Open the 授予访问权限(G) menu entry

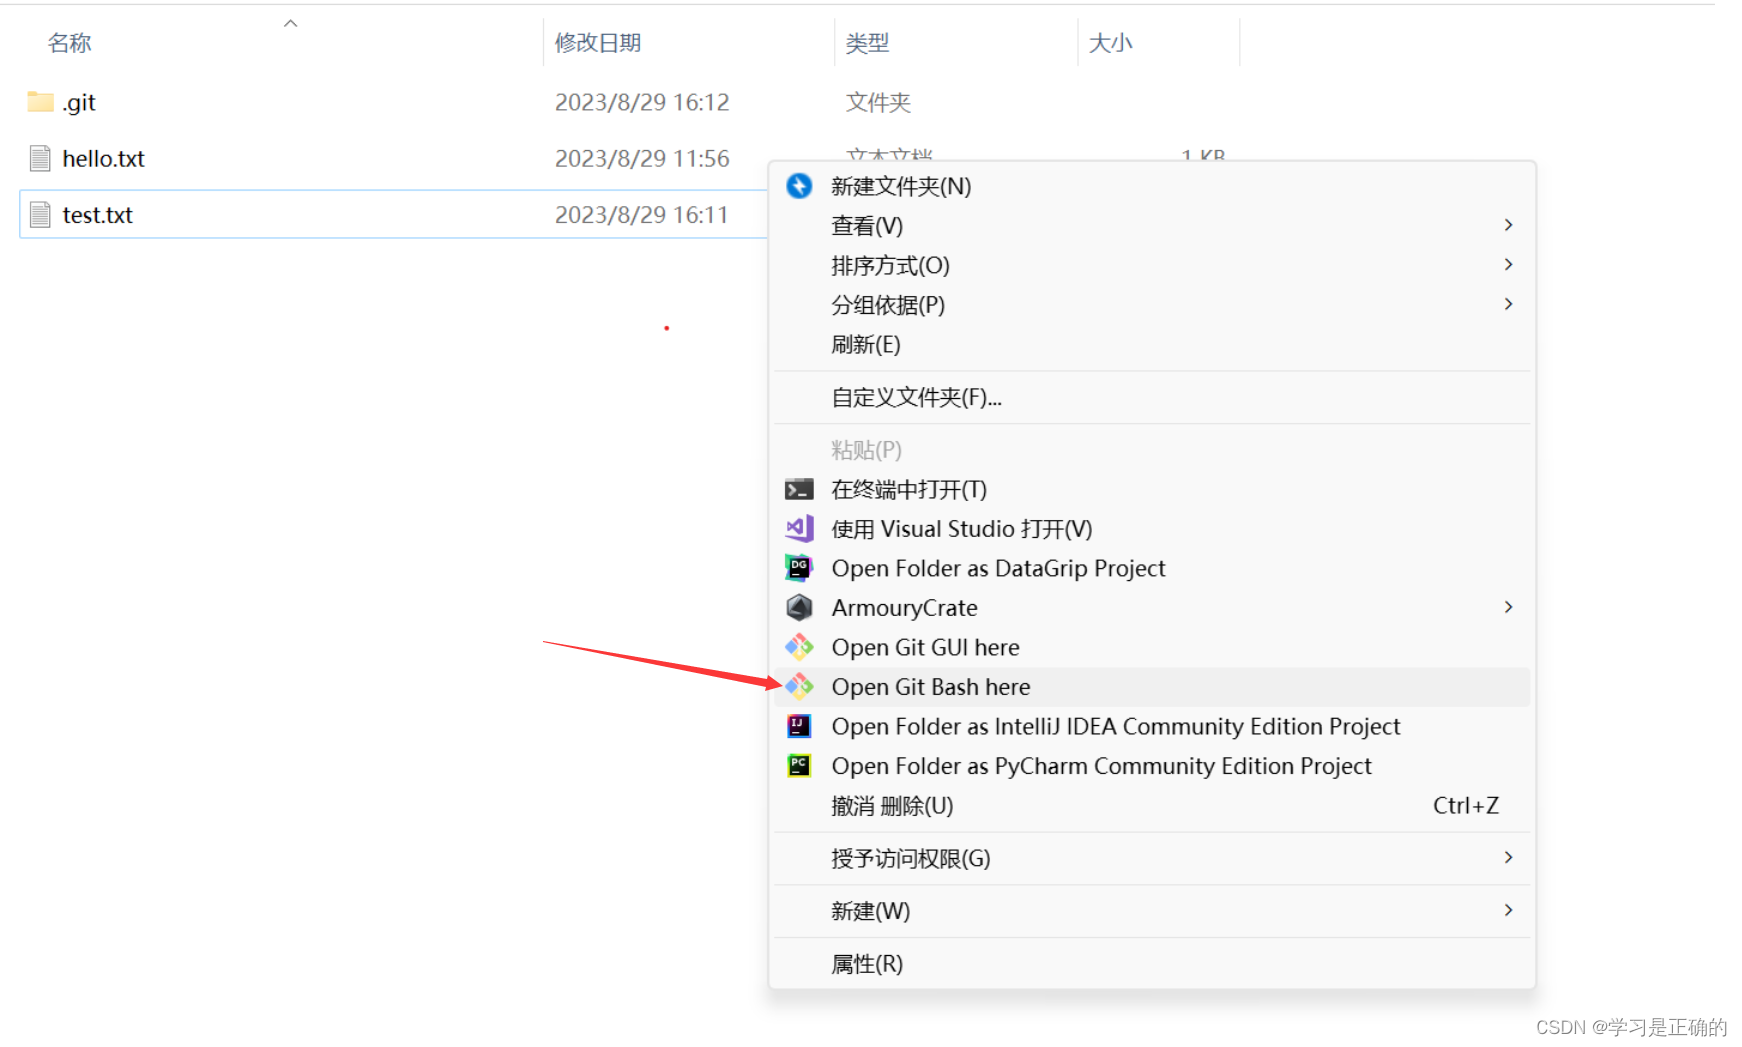pos(1152,858)
